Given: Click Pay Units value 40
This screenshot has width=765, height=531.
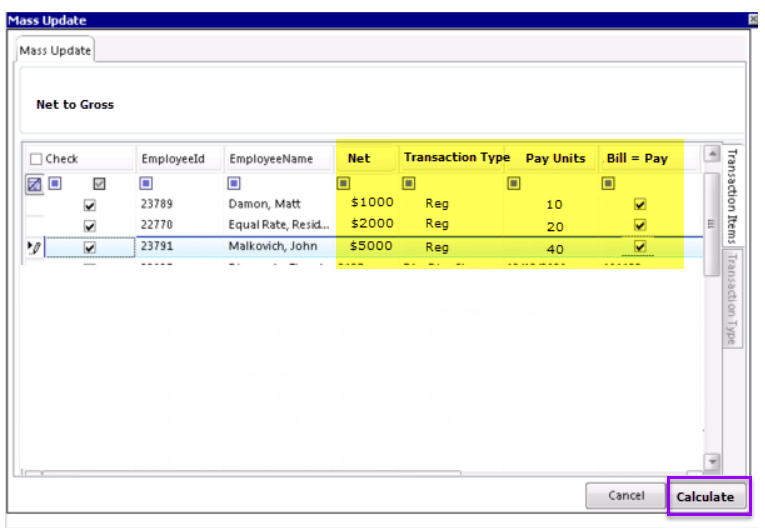Looking at the screenshot, I should (x=555, y=249).
